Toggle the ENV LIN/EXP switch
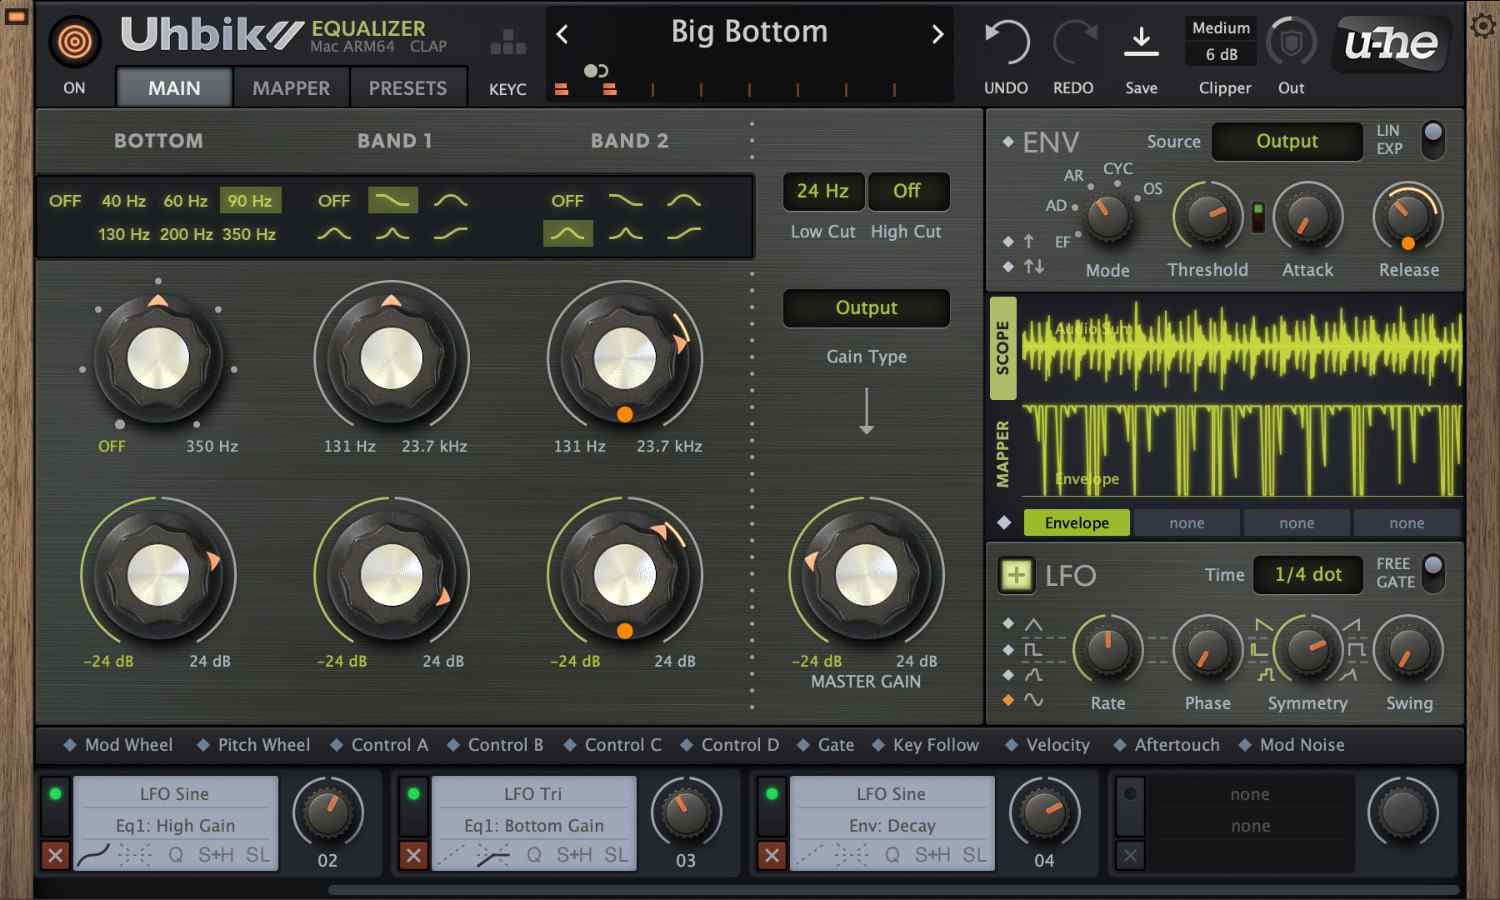This screenshot has height=900, width=1500. point(1432,141)
